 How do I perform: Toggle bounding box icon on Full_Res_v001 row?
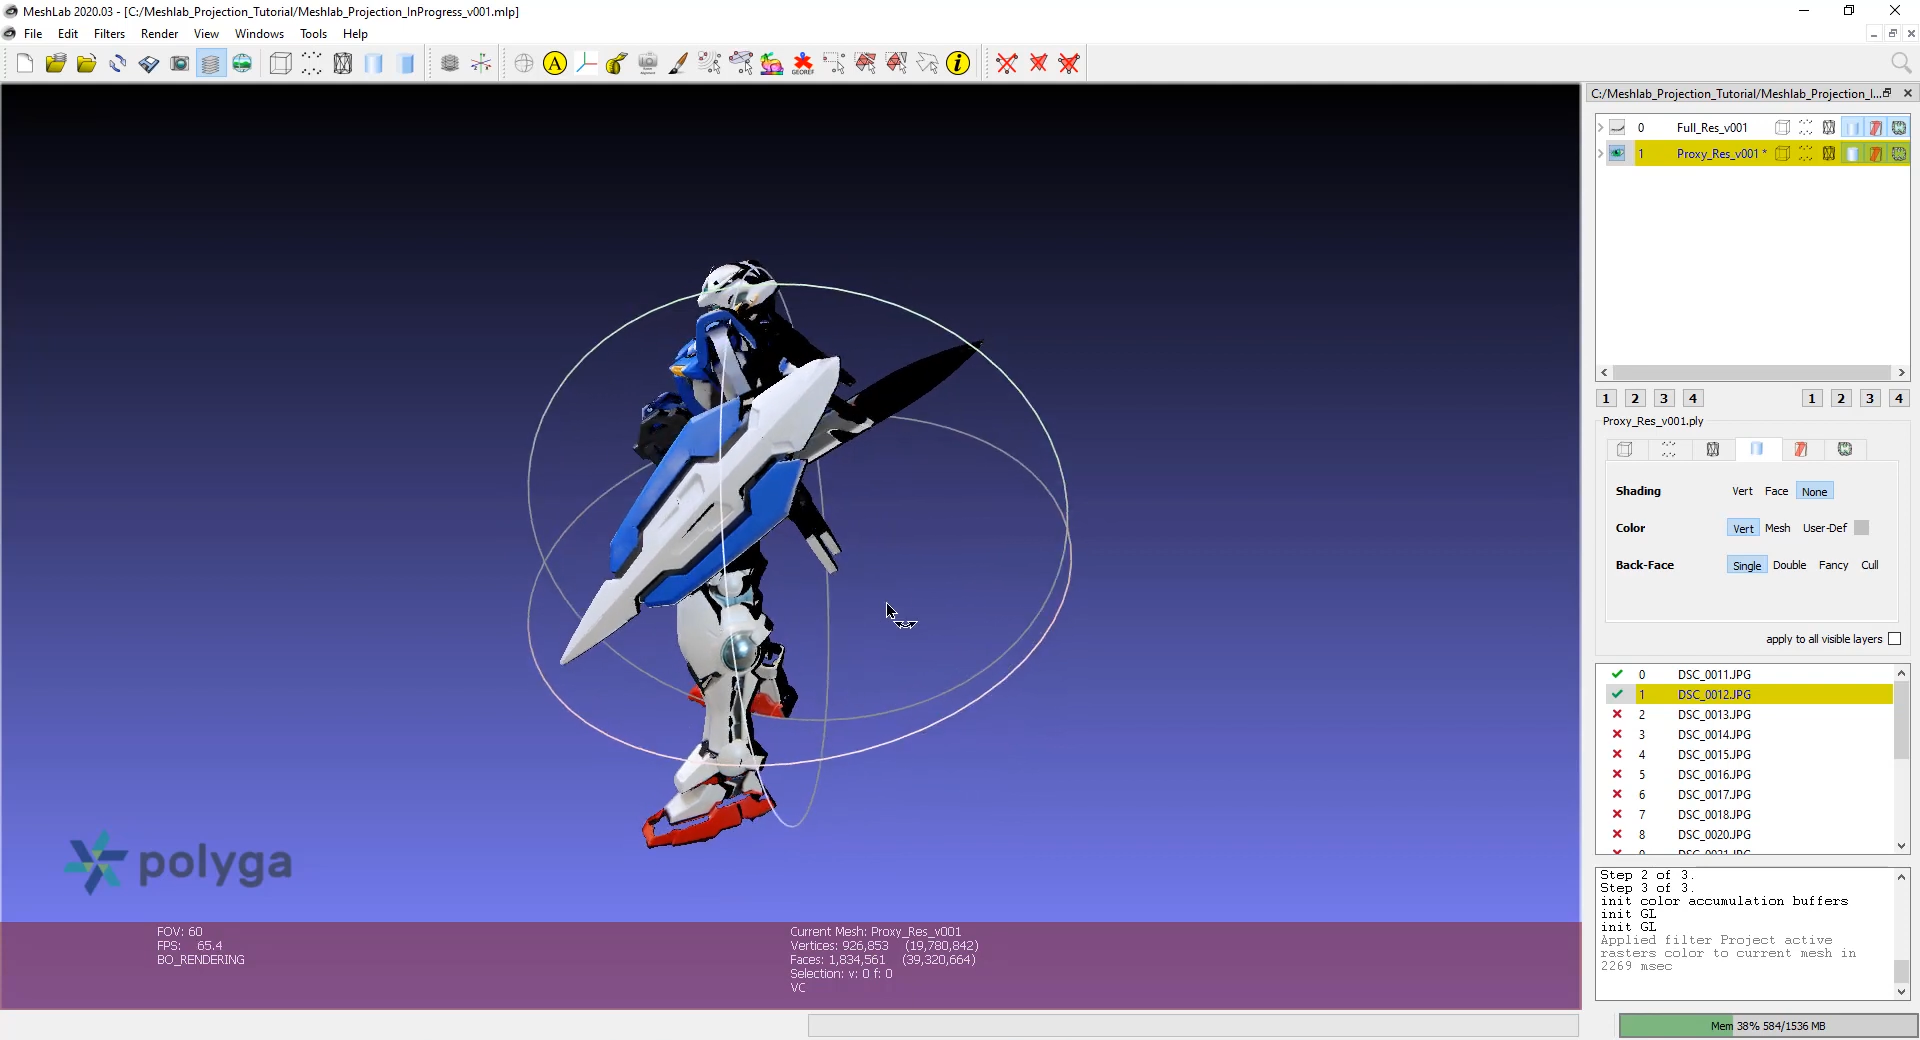pyautogui.click(x=1782, y=128)
